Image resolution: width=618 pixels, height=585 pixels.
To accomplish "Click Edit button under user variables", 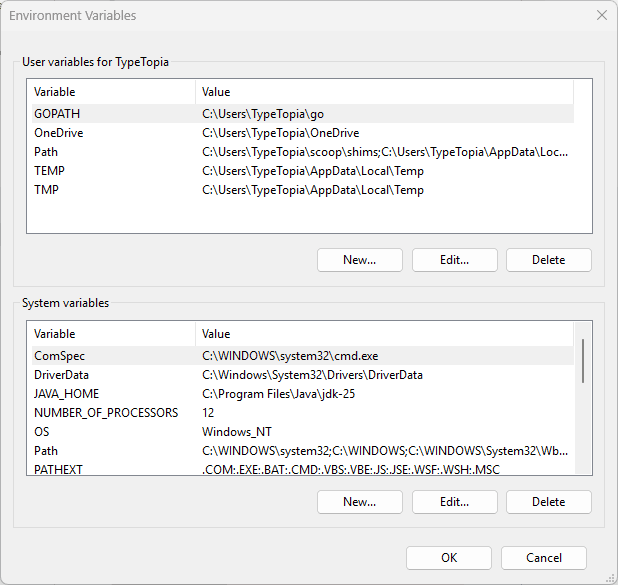I will click(x=454, y=260).
